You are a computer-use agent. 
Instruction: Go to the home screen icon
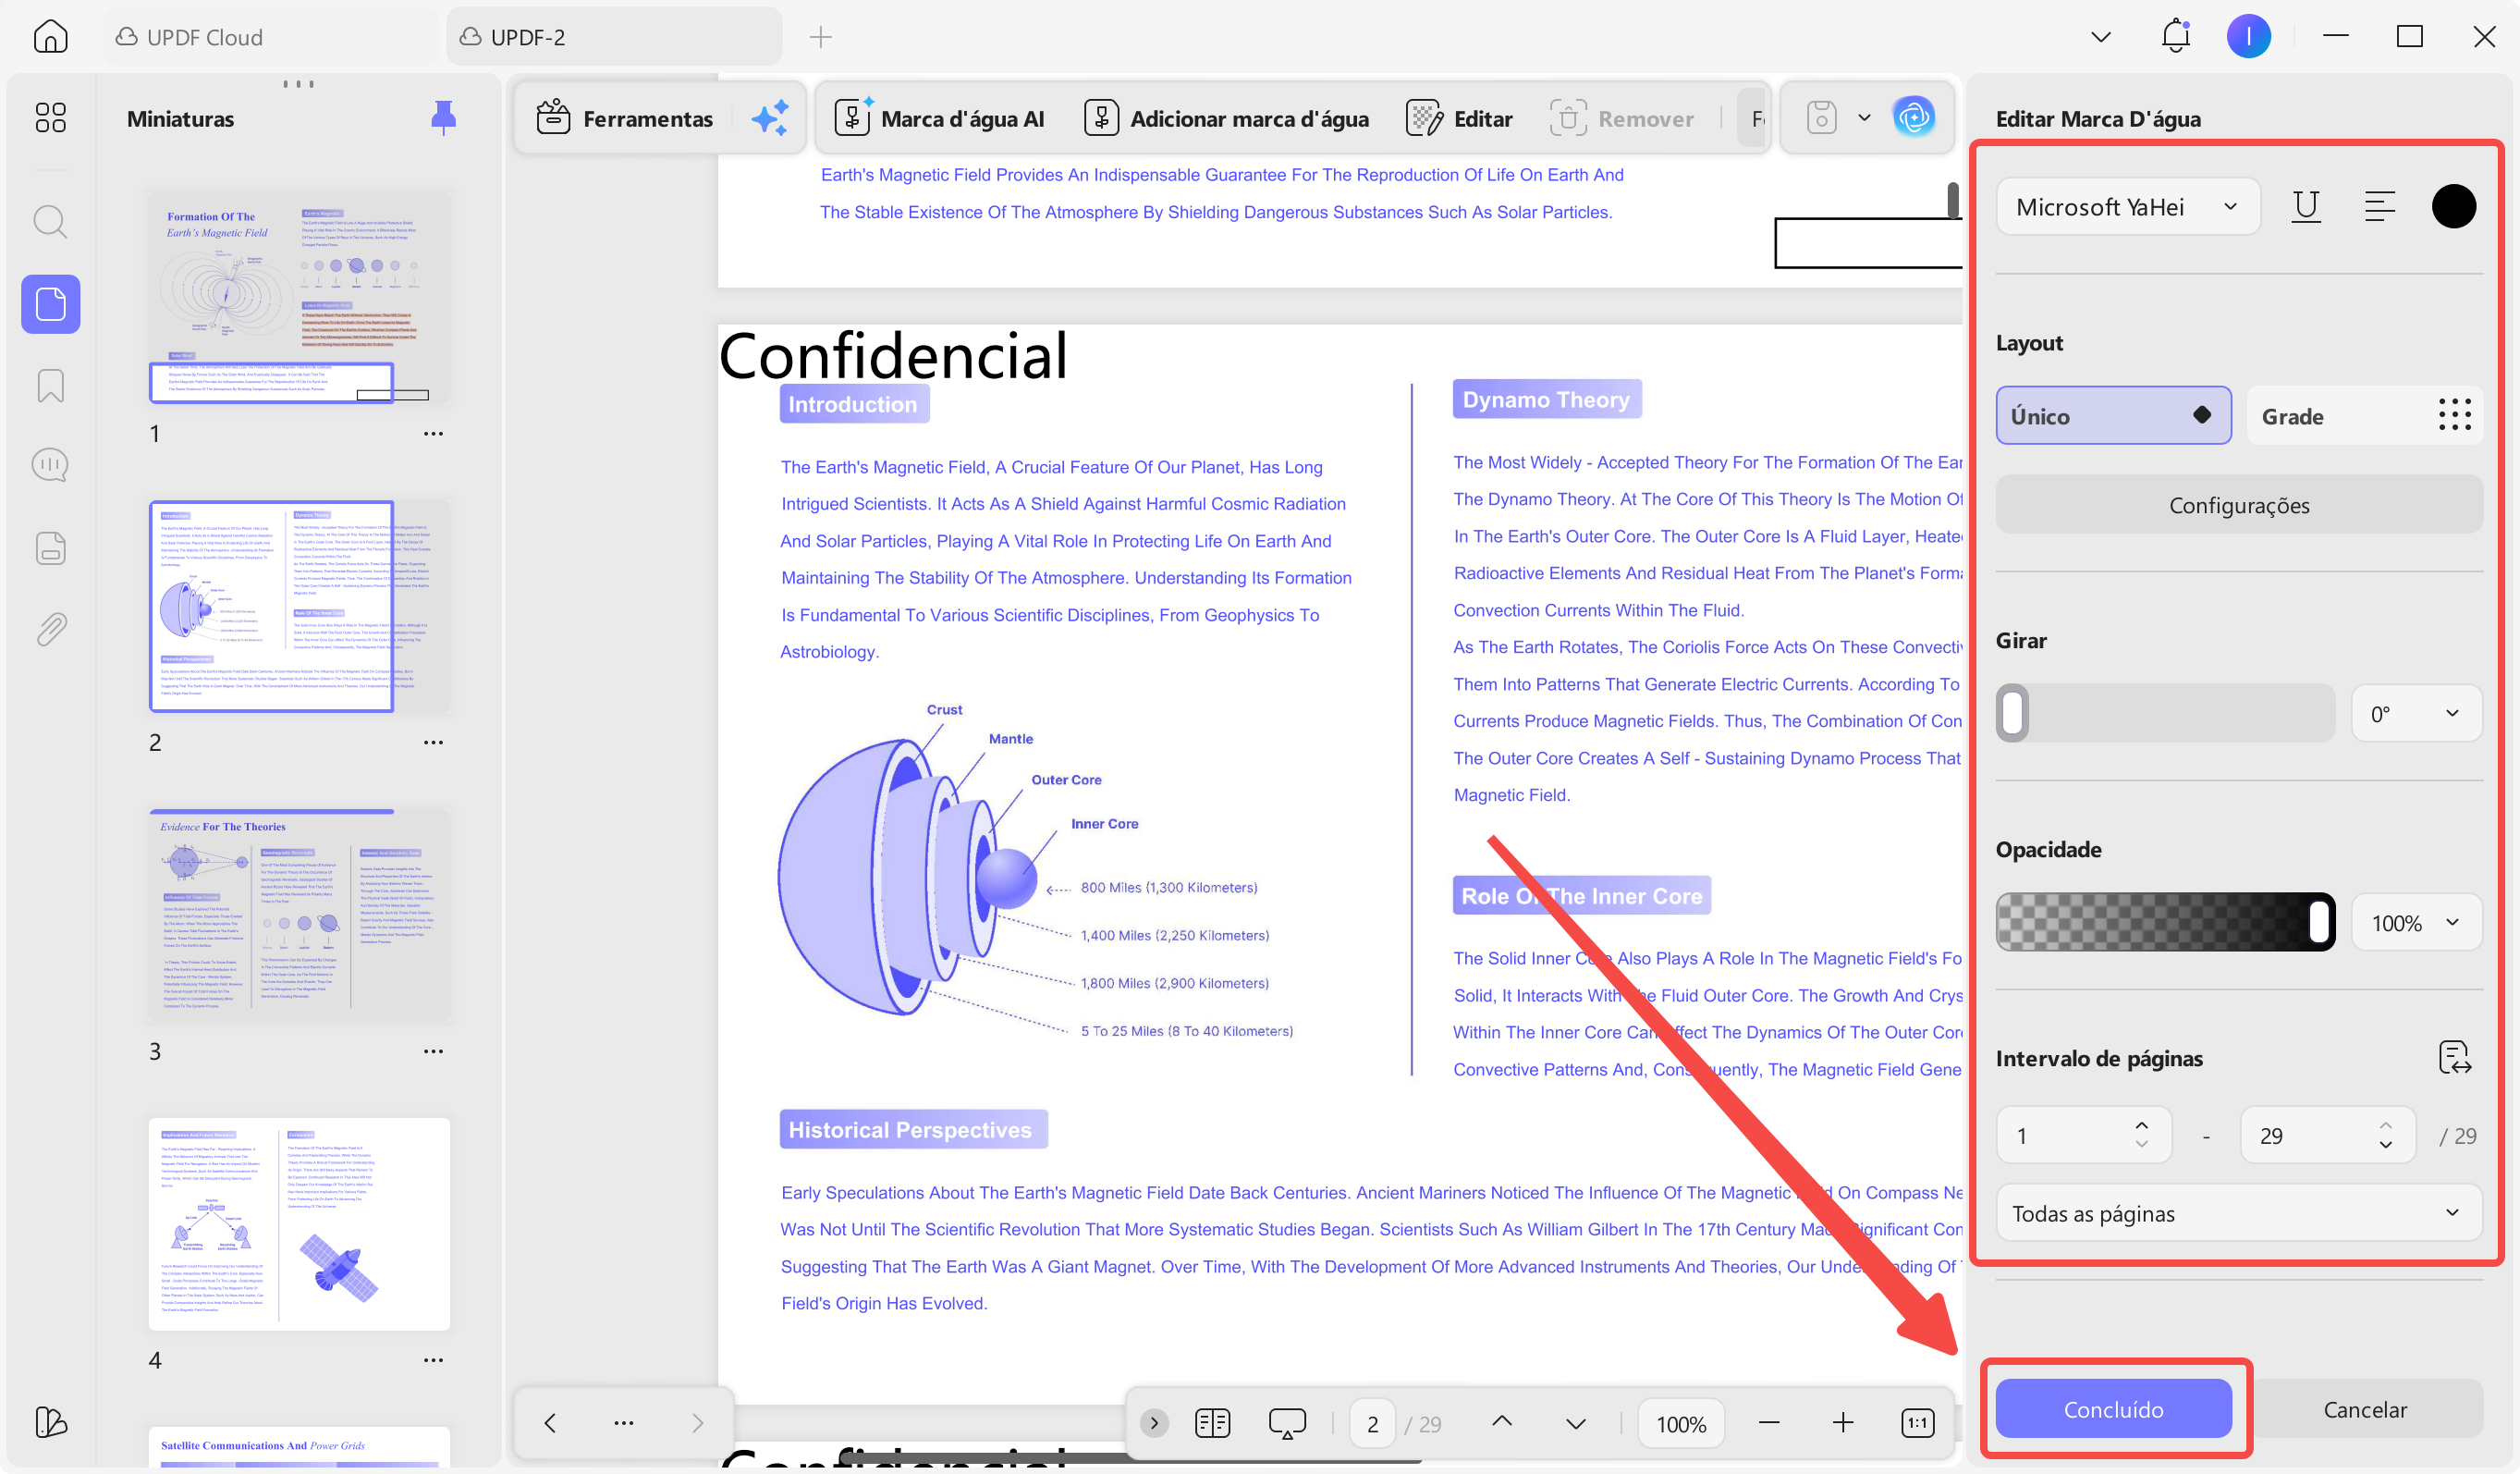pyautogui.click(x=50, y=37)
